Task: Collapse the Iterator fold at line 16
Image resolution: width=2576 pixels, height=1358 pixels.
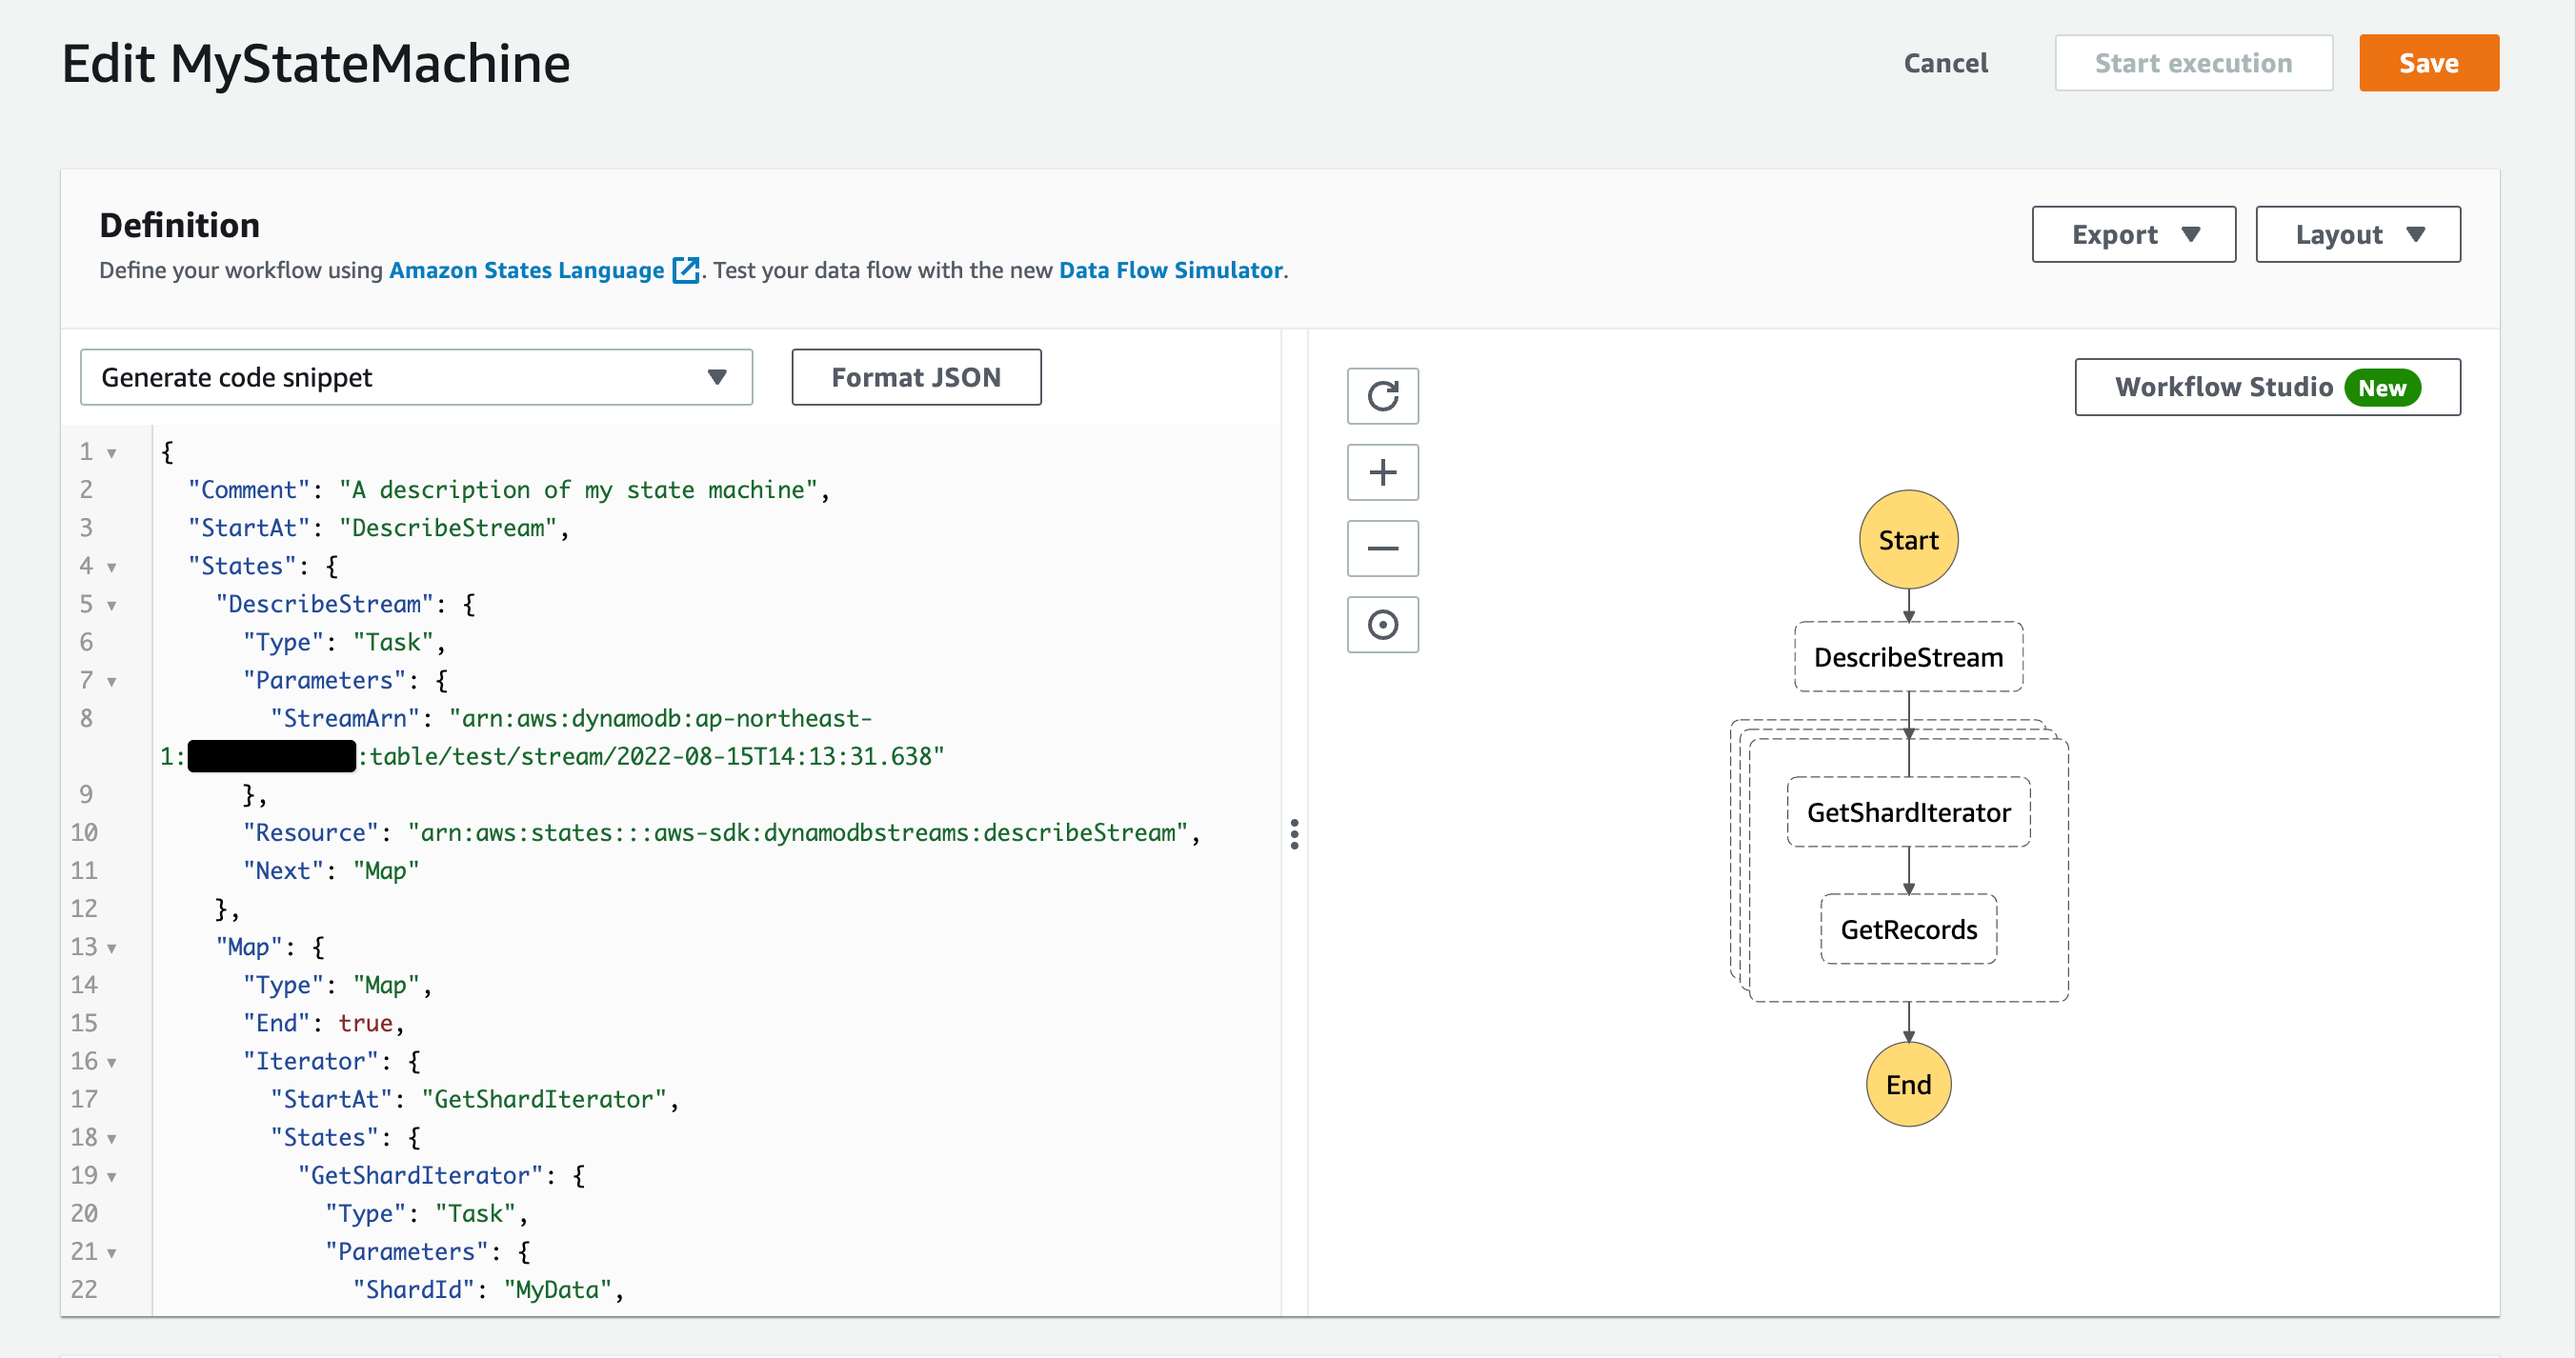Action: [112, 1062]
